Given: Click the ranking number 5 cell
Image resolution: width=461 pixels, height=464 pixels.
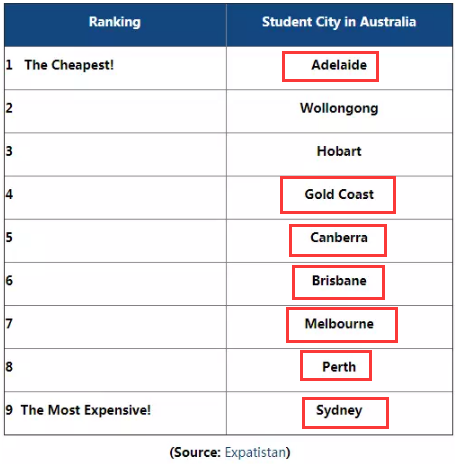Looking at the screenshot, I should [x=115, y=241].
